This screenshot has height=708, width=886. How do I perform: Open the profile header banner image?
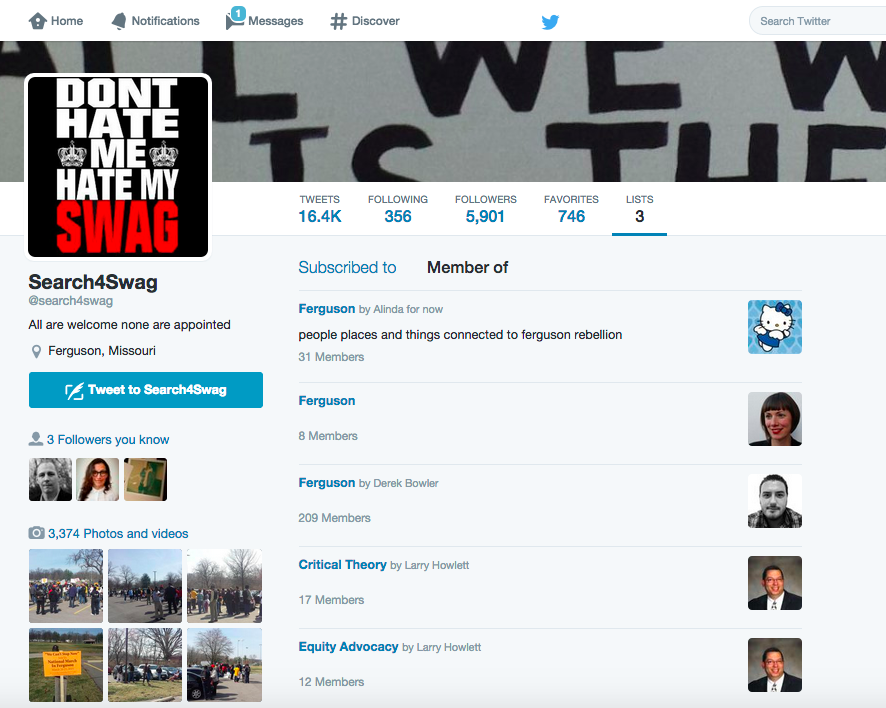point(443,111)
